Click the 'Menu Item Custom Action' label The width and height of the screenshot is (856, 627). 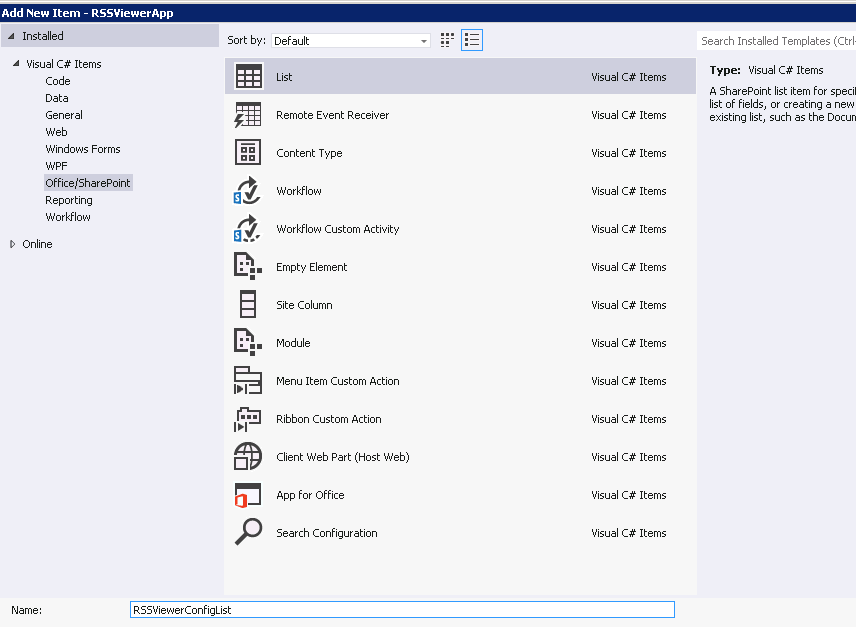point(337,381)
